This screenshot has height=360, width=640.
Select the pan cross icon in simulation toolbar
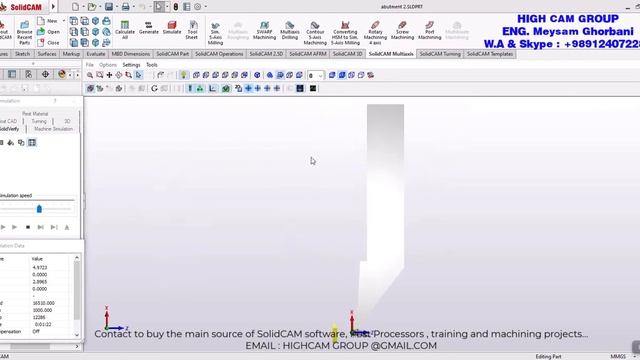tap(109, 75)
